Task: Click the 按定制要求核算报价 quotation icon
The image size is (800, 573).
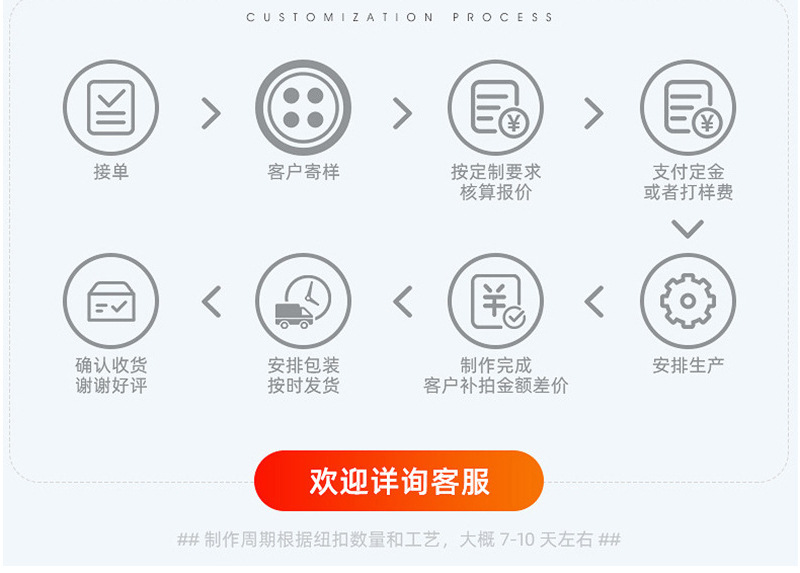Action: [495, 108]
